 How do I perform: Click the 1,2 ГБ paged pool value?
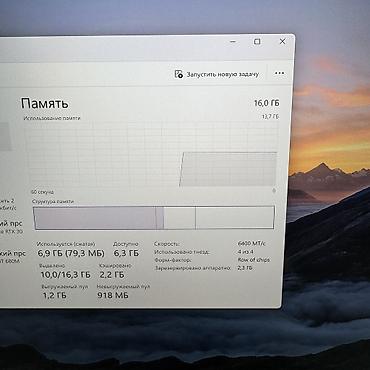54,295
